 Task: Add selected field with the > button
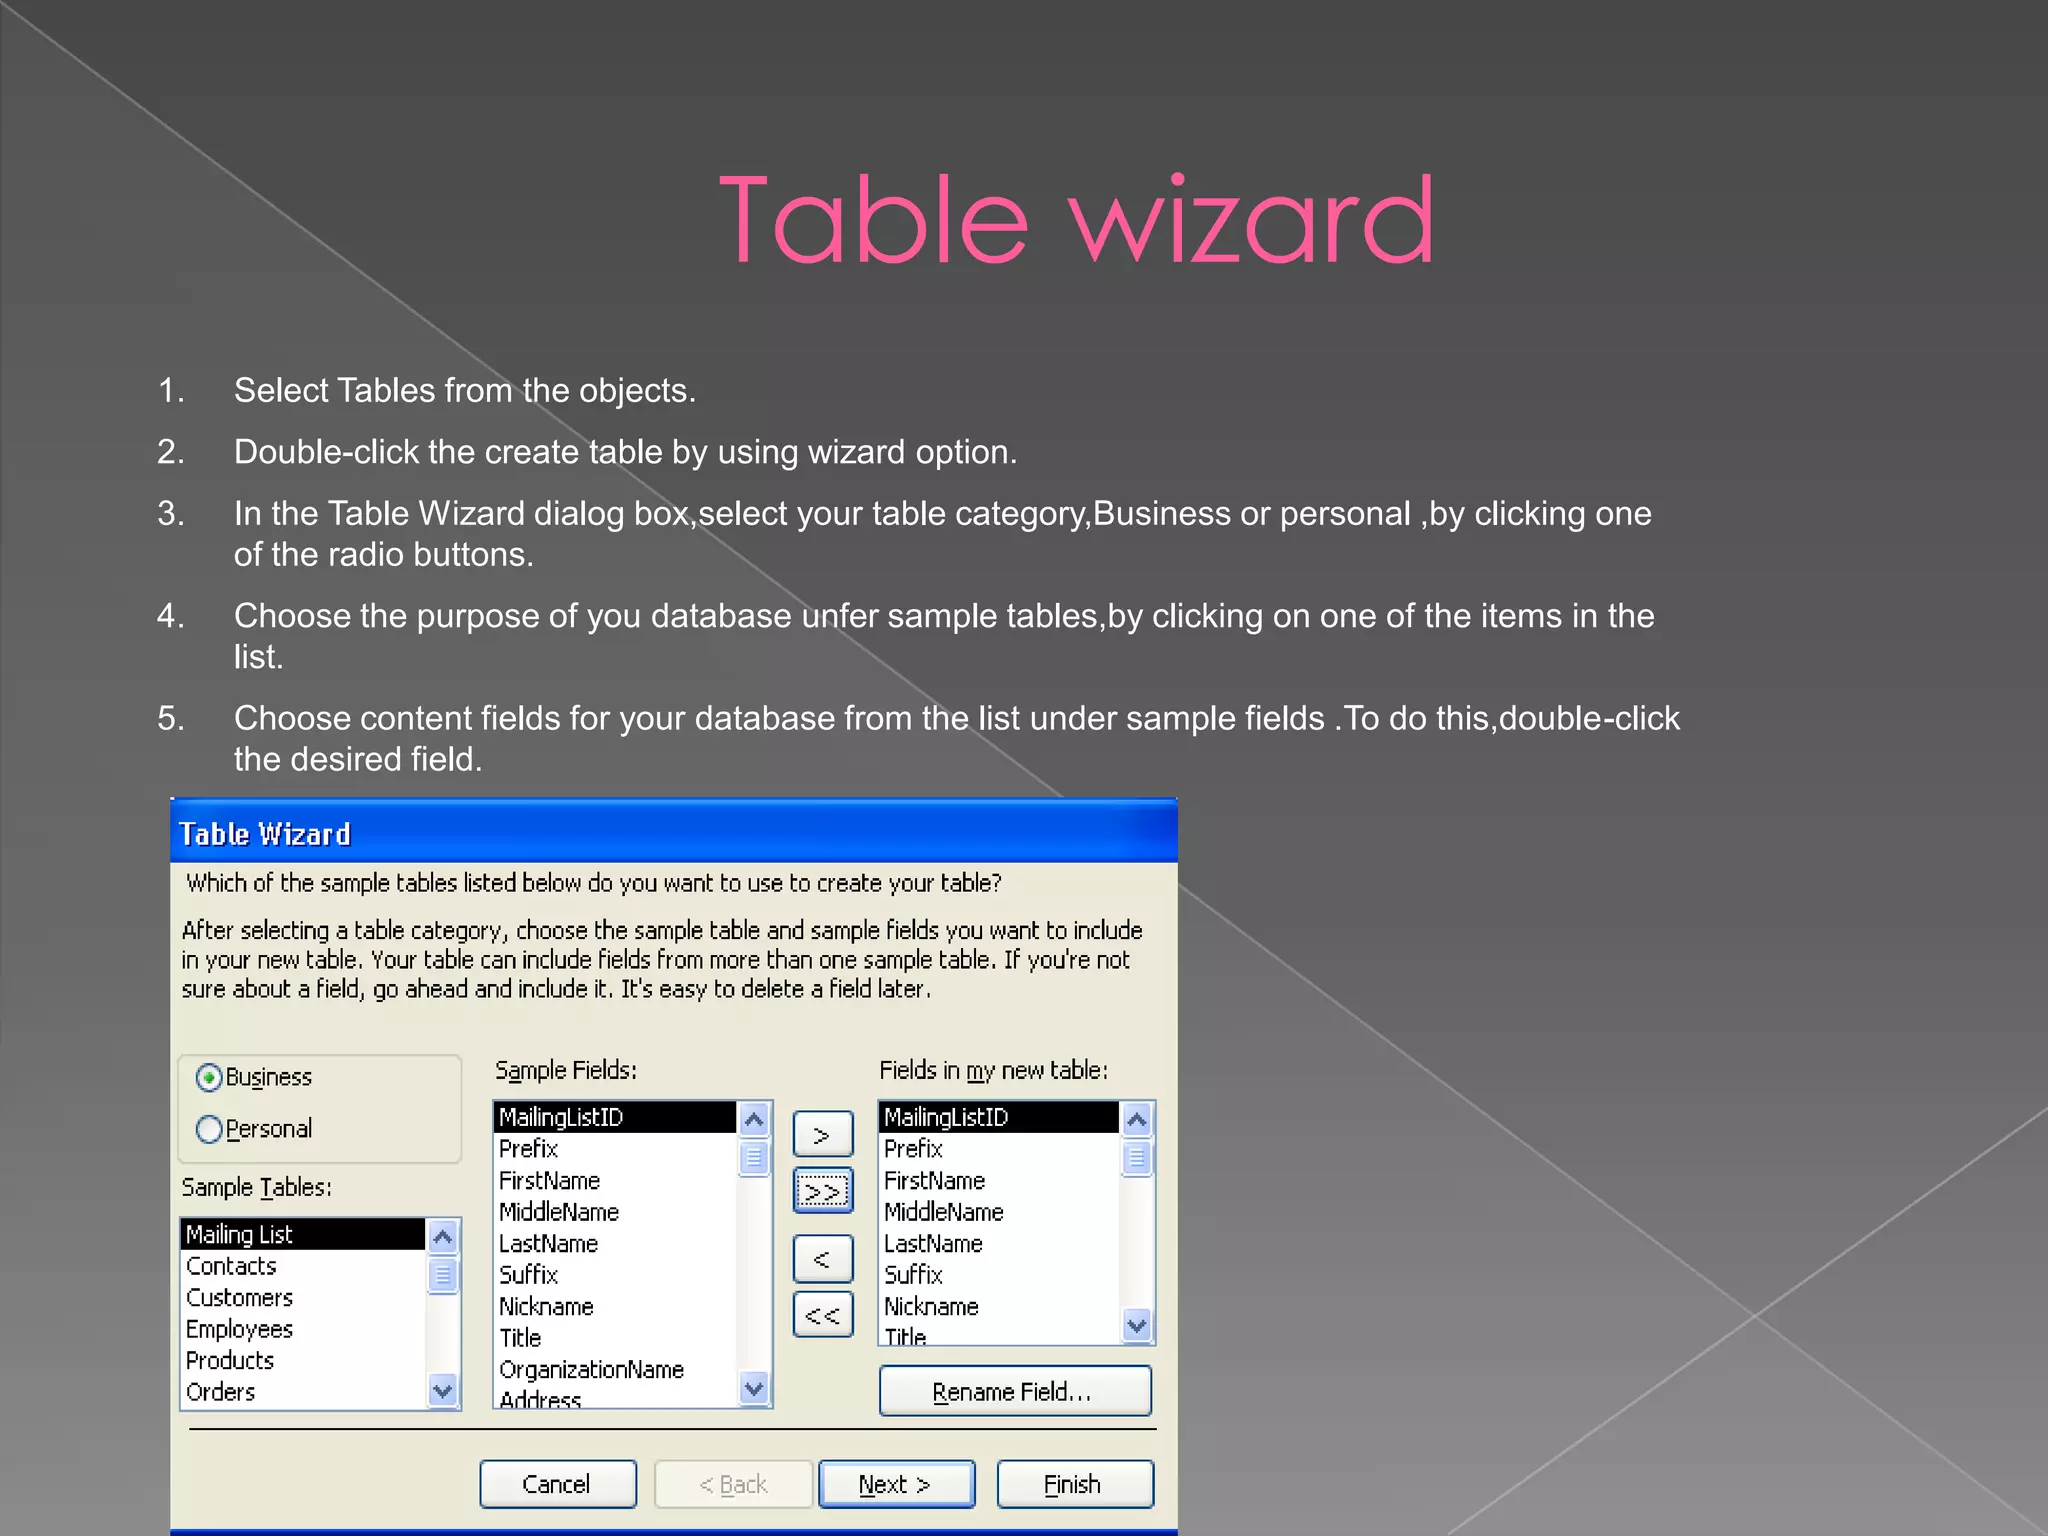[822, 1134]
